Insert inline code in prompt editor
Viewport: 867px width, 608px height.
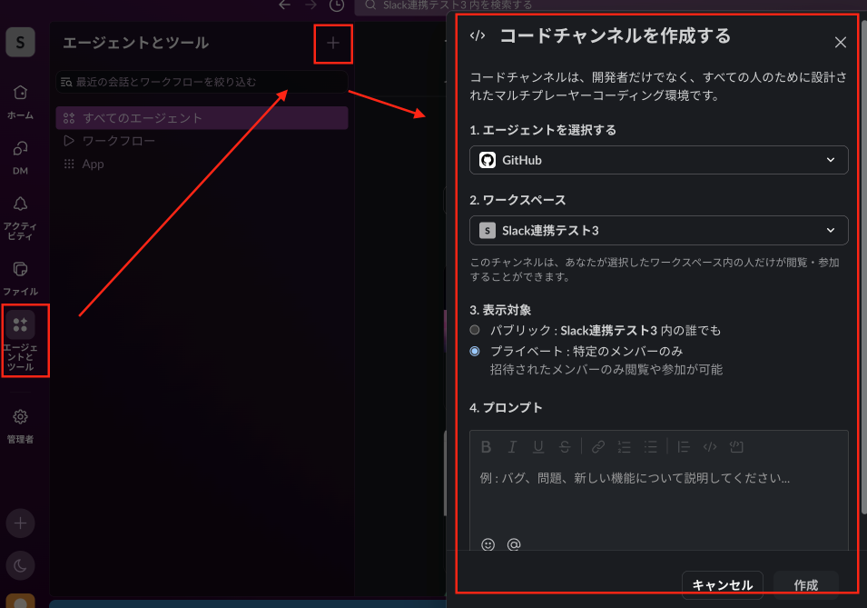(x=710, y=447)
